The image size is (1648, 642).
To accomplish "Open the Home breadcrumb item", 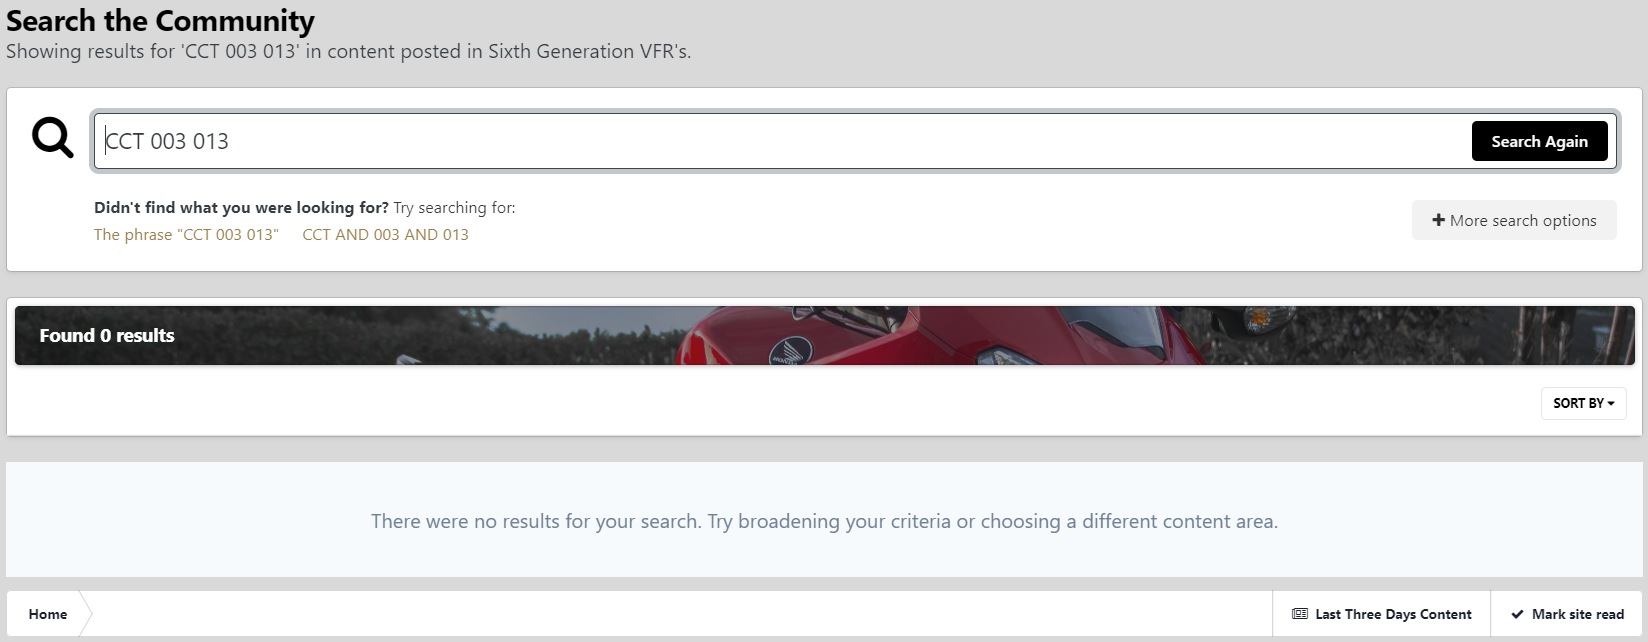I will click(x=48, y=614).
